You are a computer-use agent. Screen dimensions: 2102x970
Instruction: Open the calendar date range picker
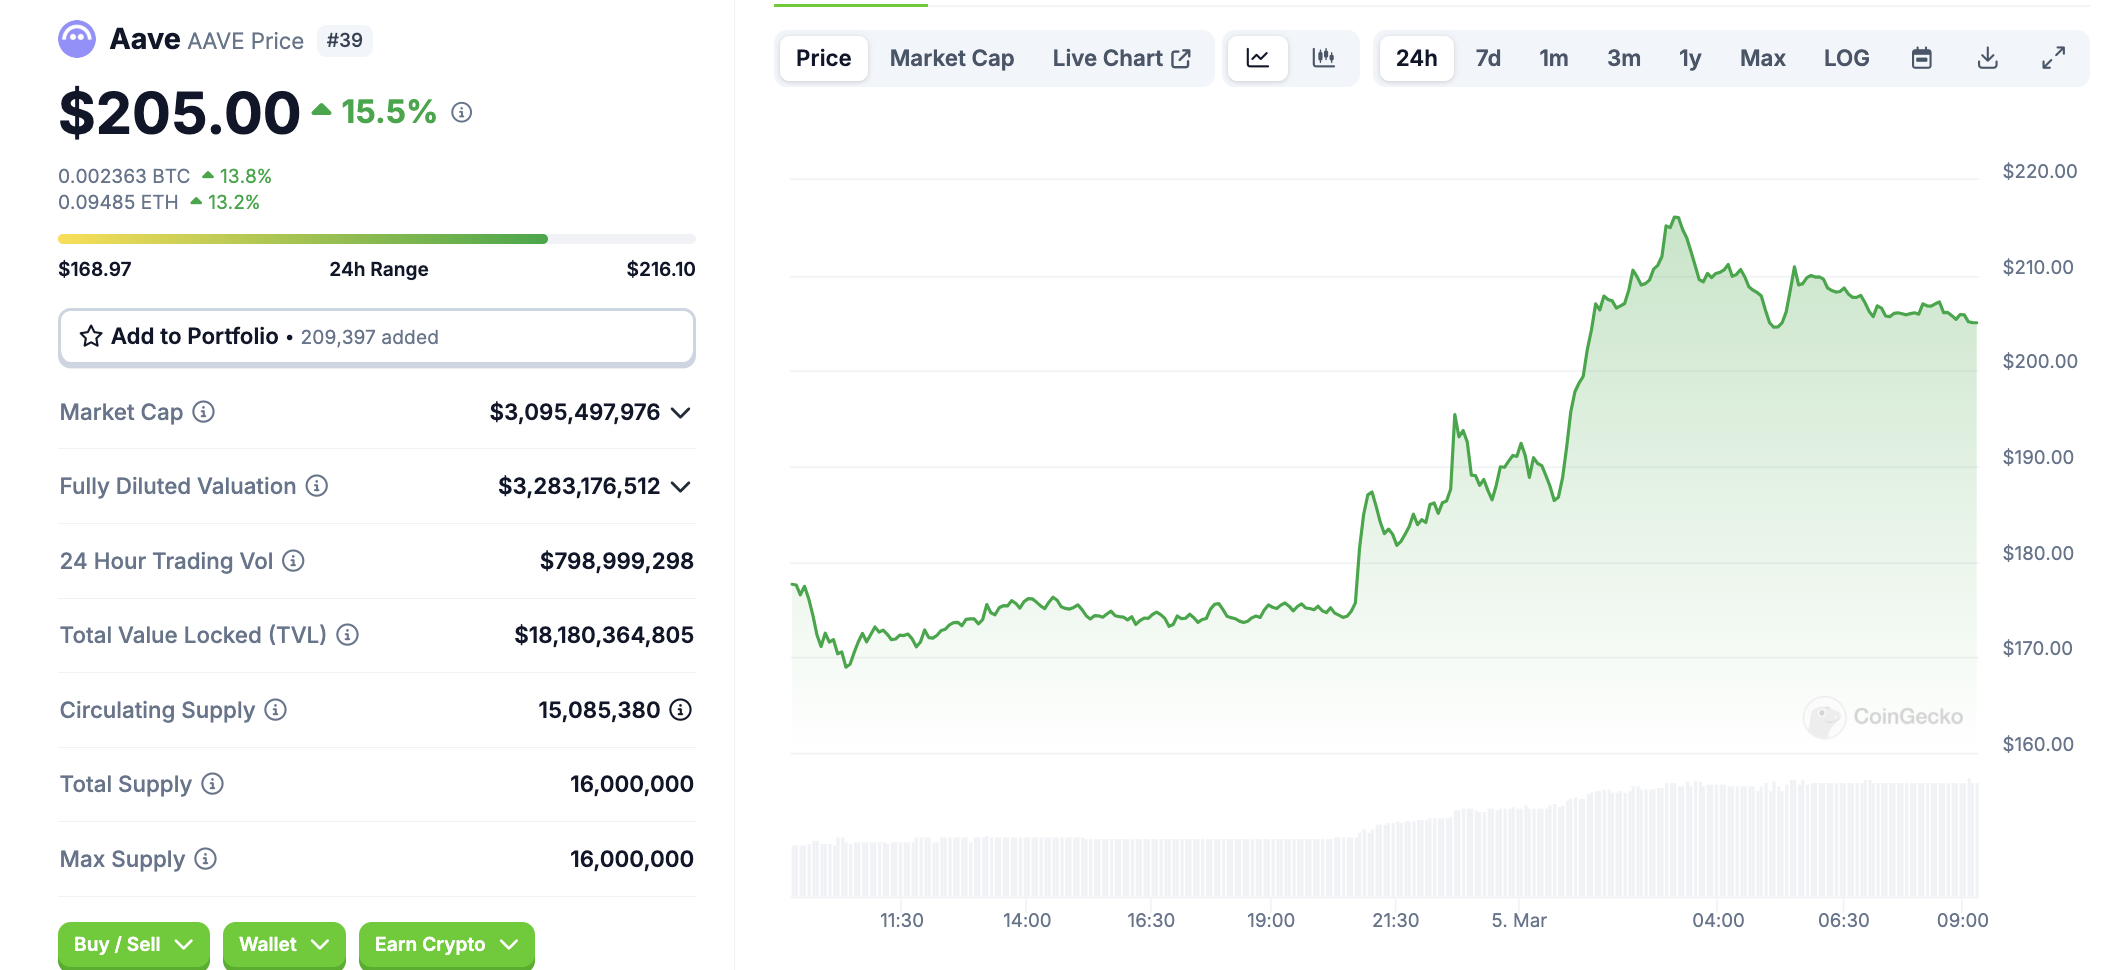(x=1921, y=58)
